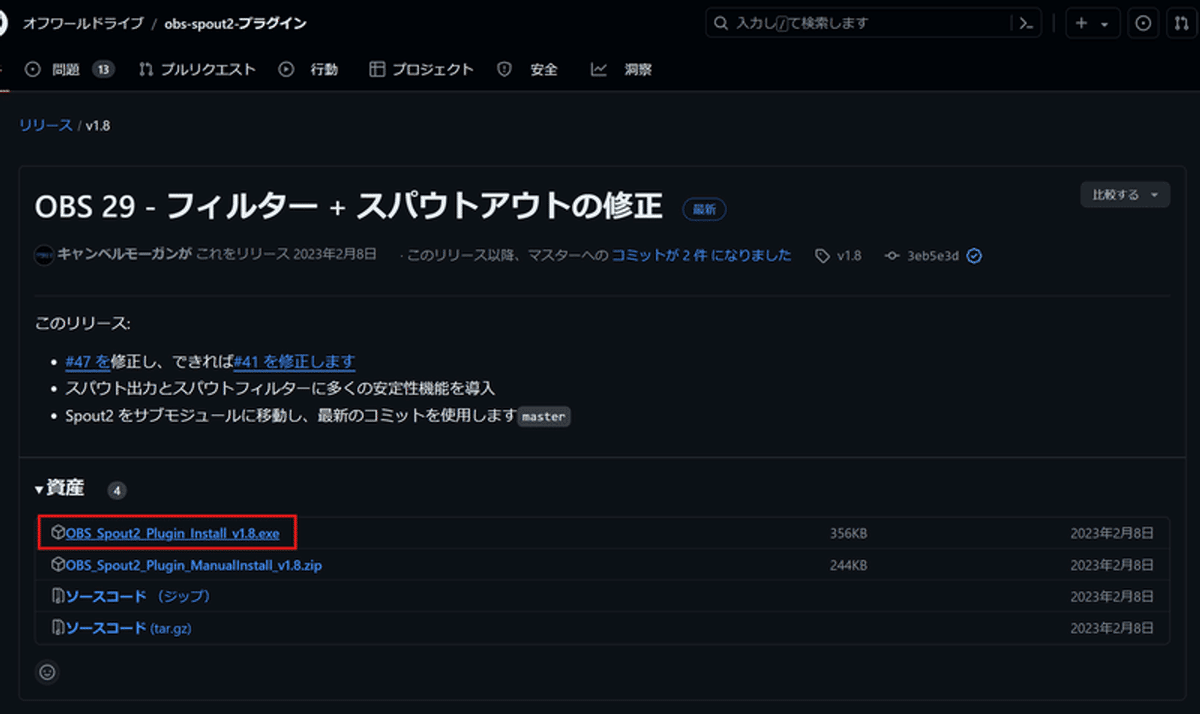
Task: Download OBS_Spout2_Plugin_ManualInstall_v1.8.zip
Action: (194, 565)
